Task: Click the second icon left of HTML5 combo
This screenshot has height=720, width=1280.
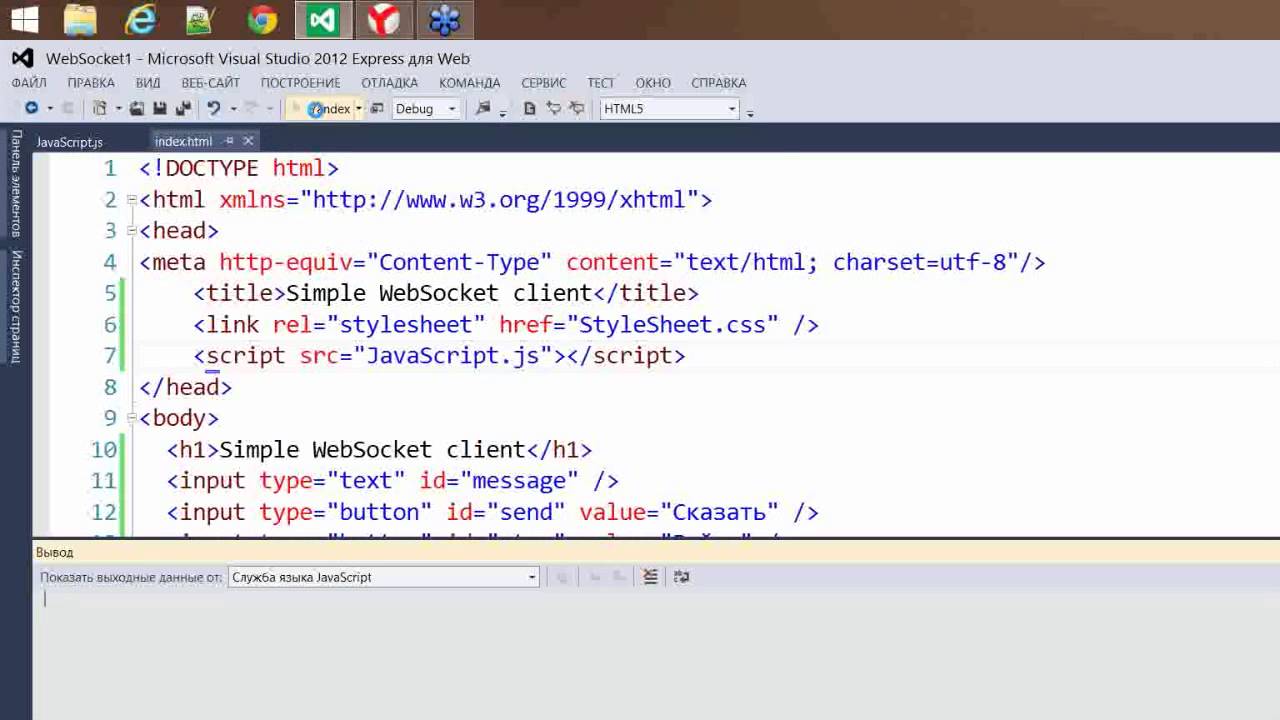Action: click(x=553, y=108)
